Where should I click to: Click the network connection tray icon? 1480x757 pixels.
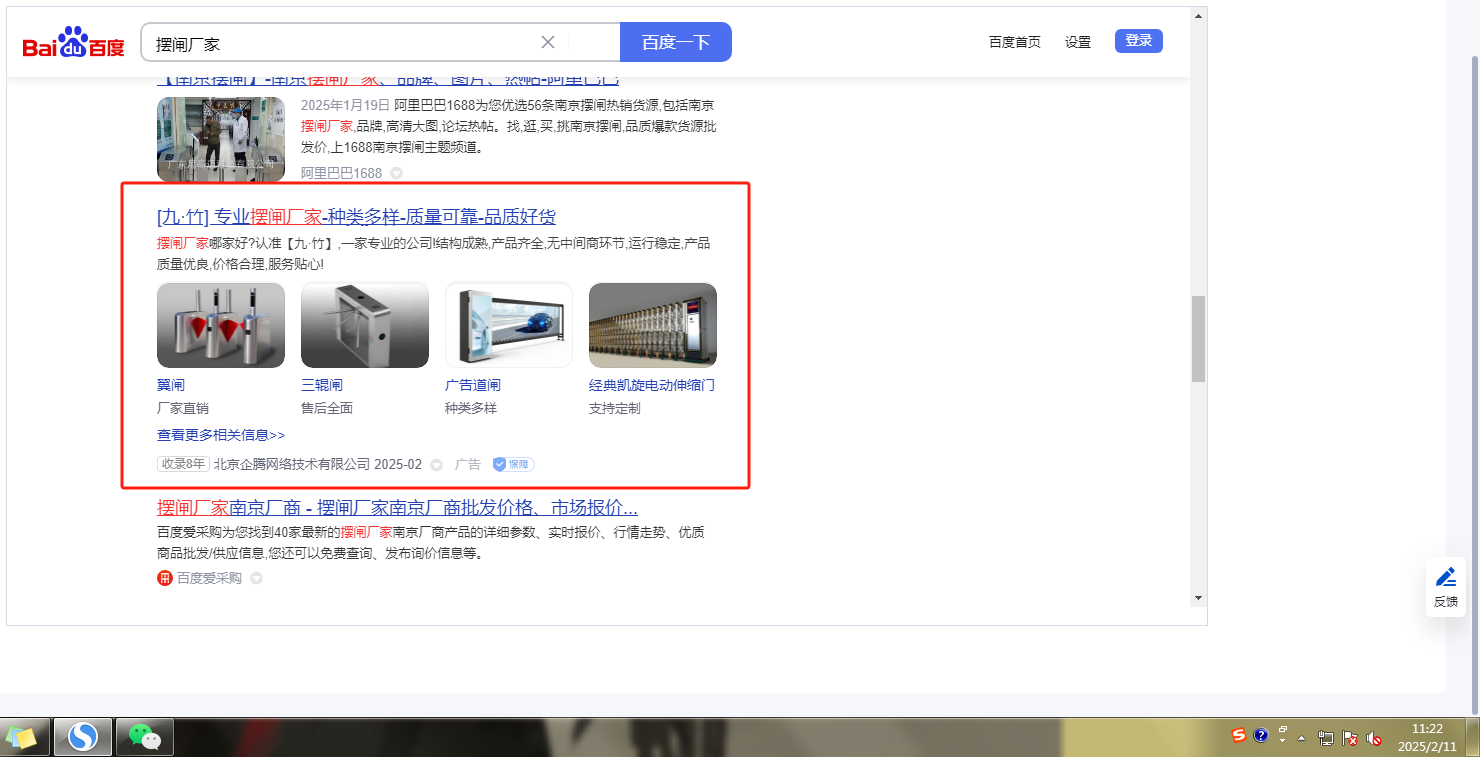click(1326, 739)
